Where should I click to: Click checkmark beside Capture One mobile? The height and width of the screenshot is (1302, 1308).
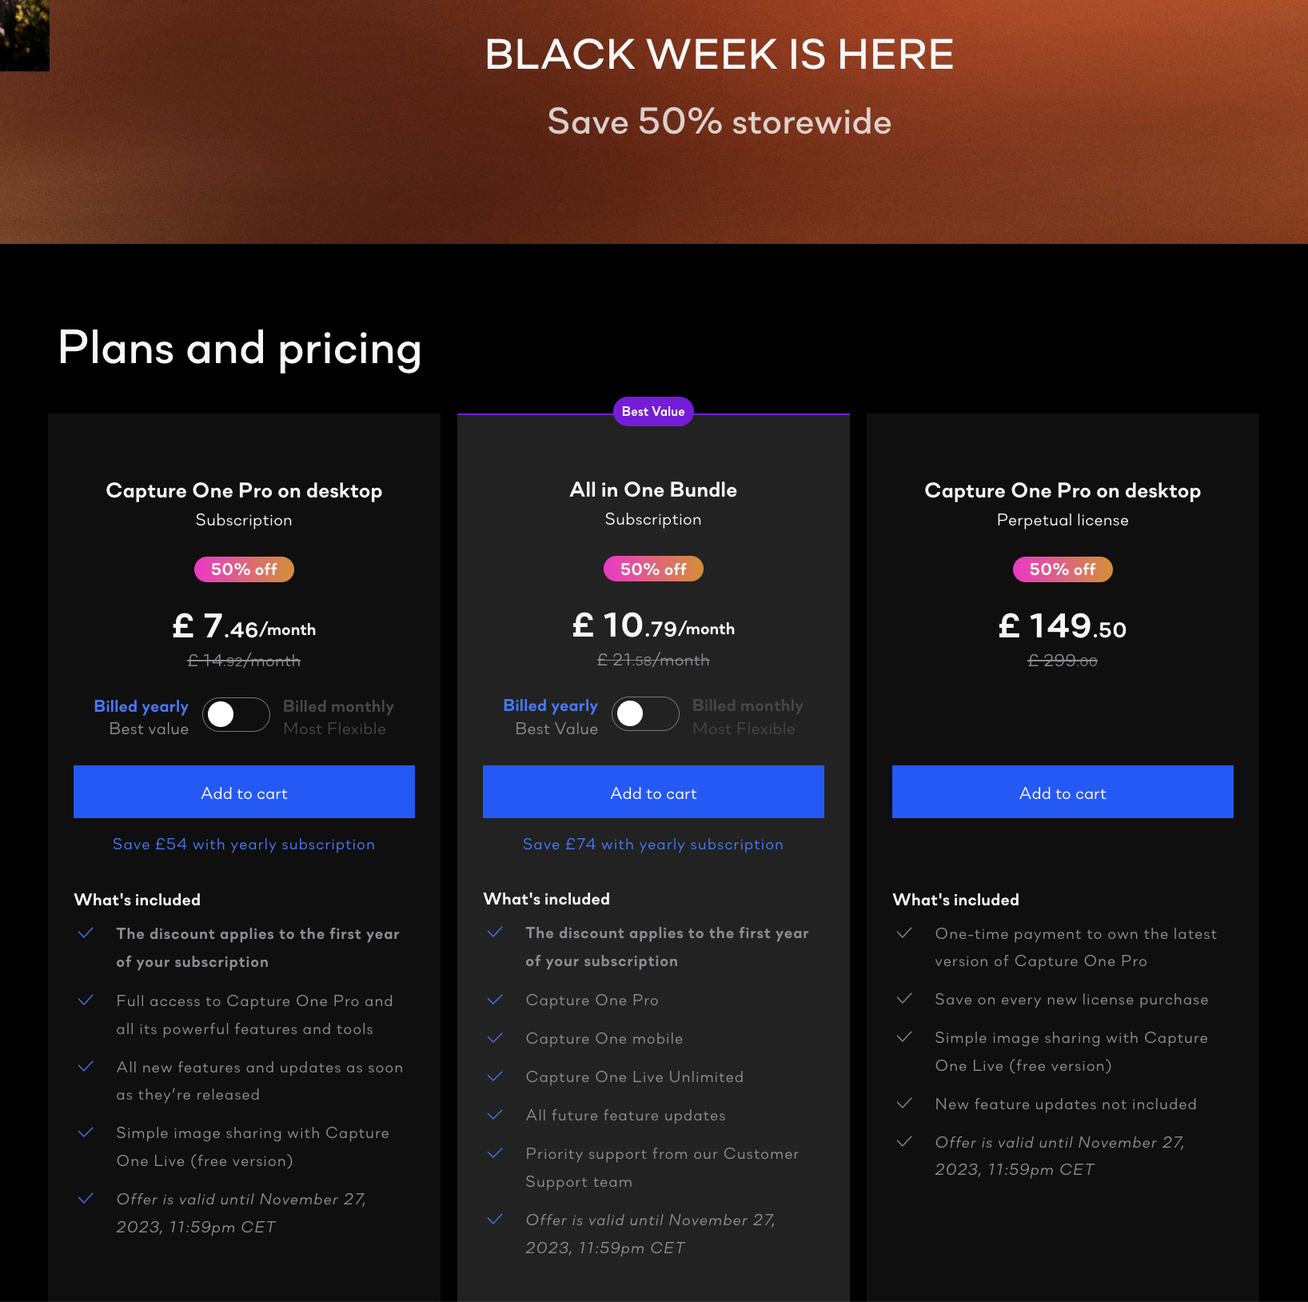pyautogui.click(x=495, y=1038)
